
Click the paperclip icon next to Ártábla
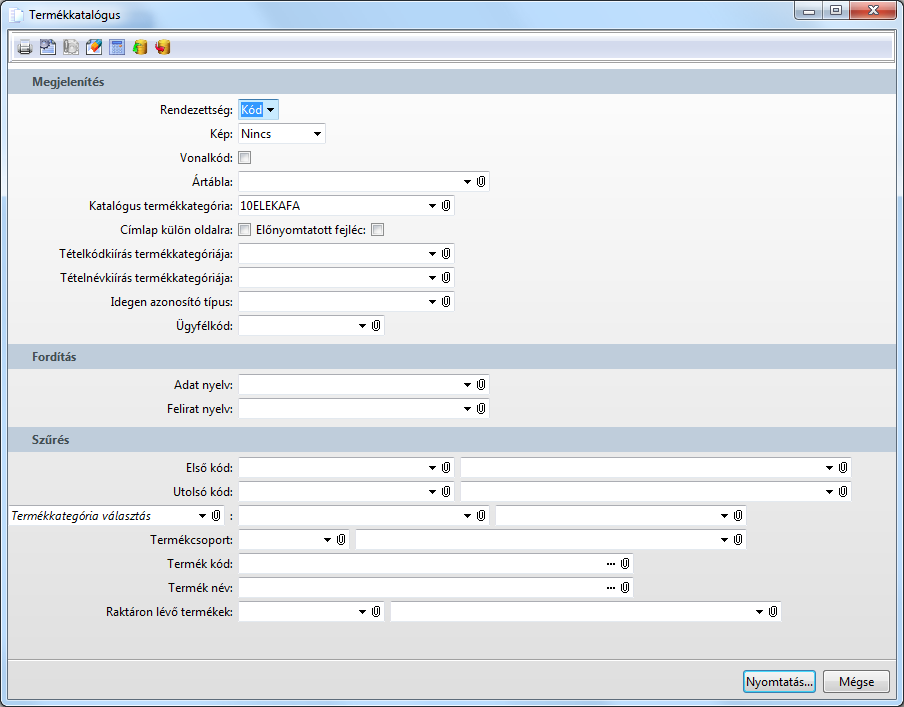481,182
